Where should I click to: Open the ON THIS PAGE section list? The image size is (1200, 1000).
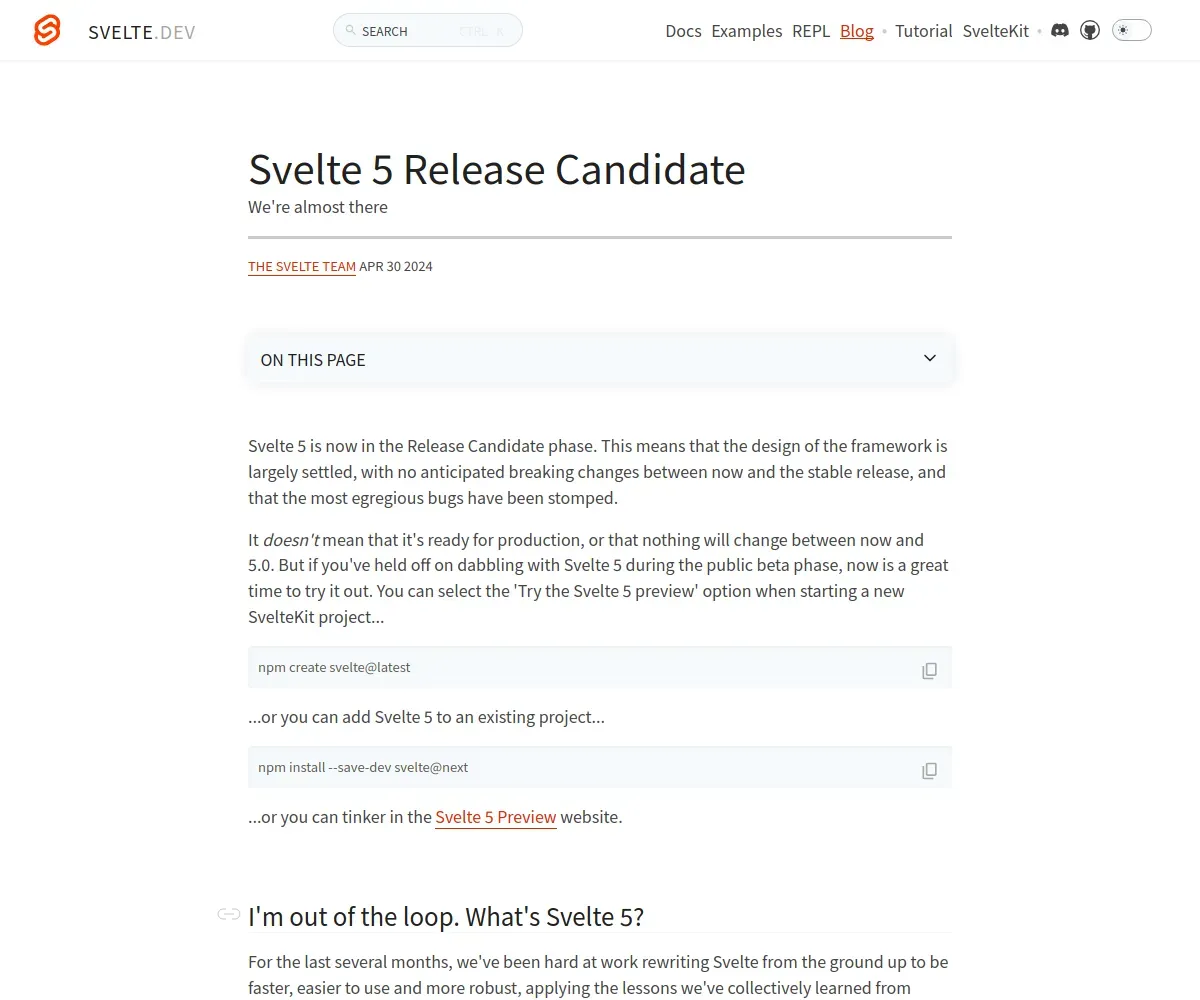tap(313, 360)
